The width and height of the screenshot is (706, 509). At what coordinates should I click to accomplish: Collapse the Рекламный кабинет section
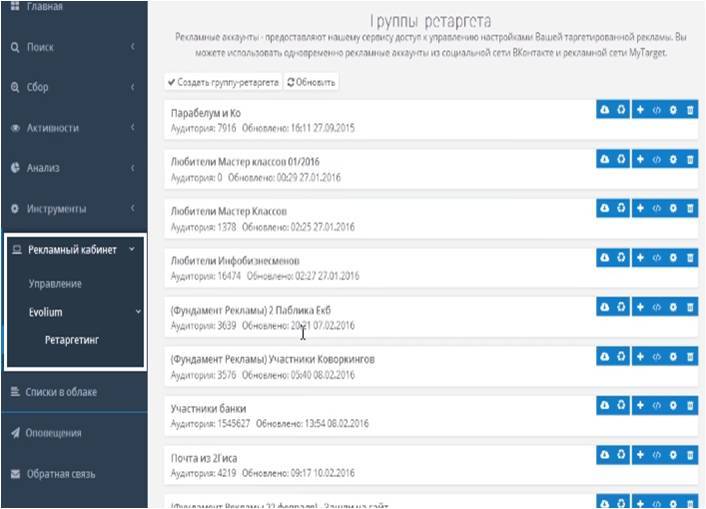133,250
